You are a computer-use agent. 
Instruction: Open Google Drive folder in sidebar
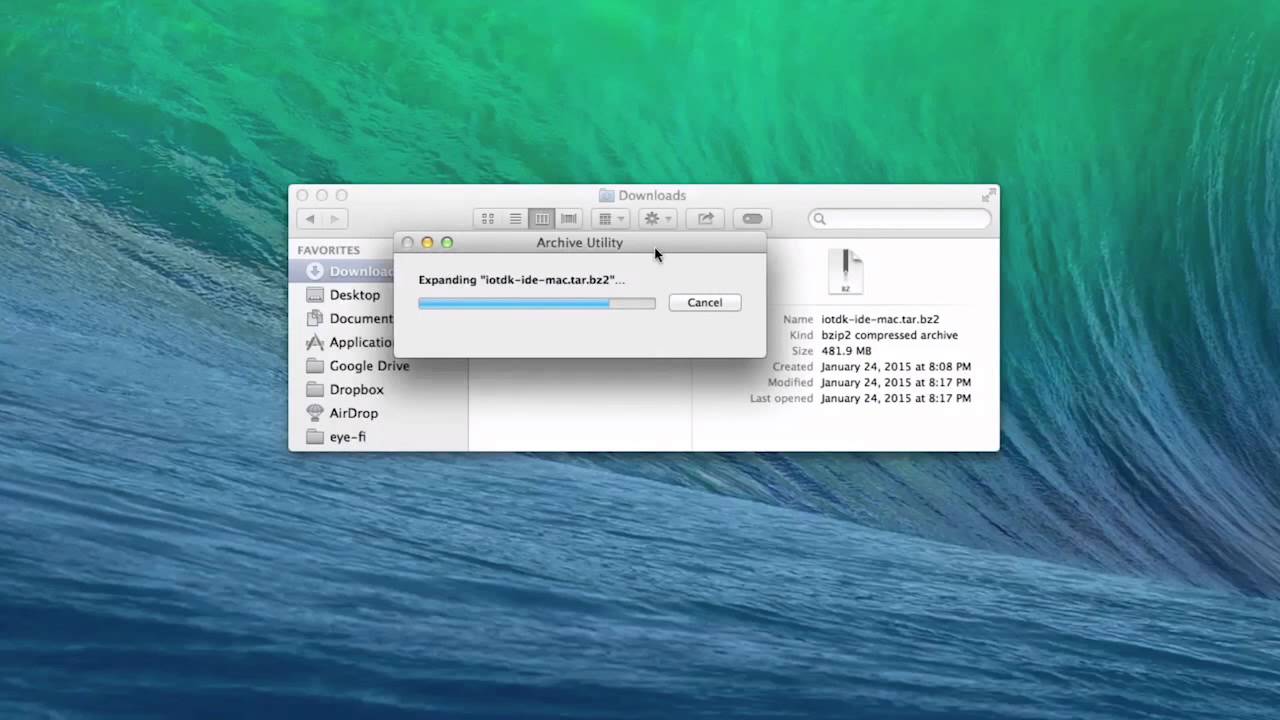358,366
